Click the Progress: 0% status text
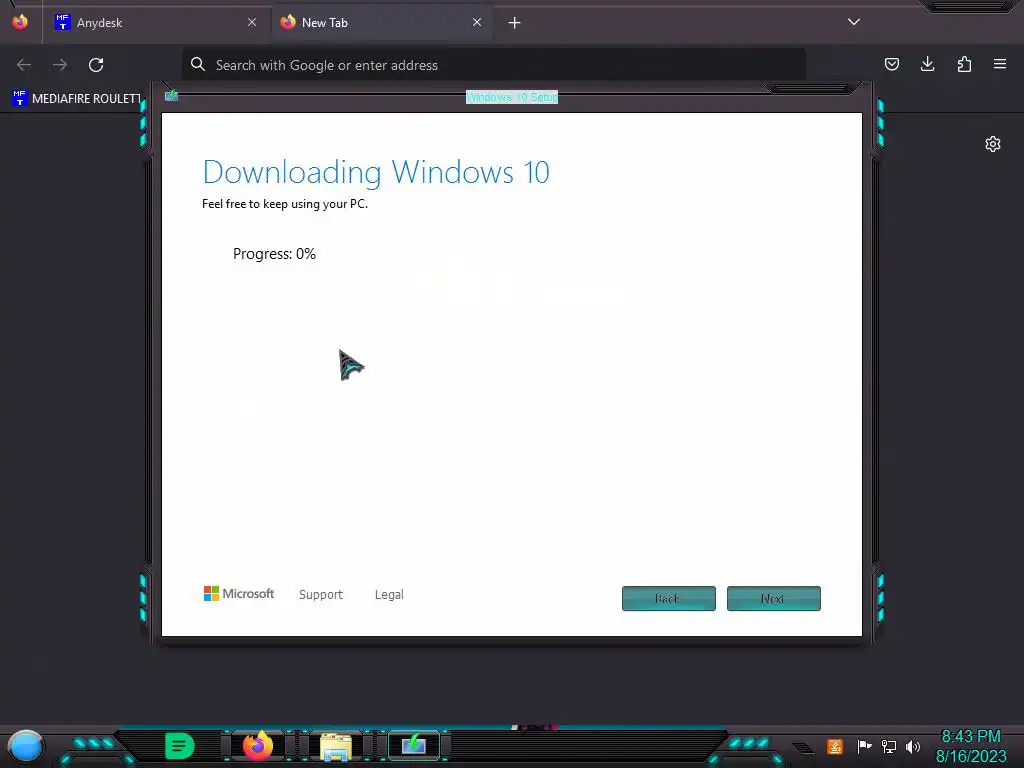 (x=274, y=254)
